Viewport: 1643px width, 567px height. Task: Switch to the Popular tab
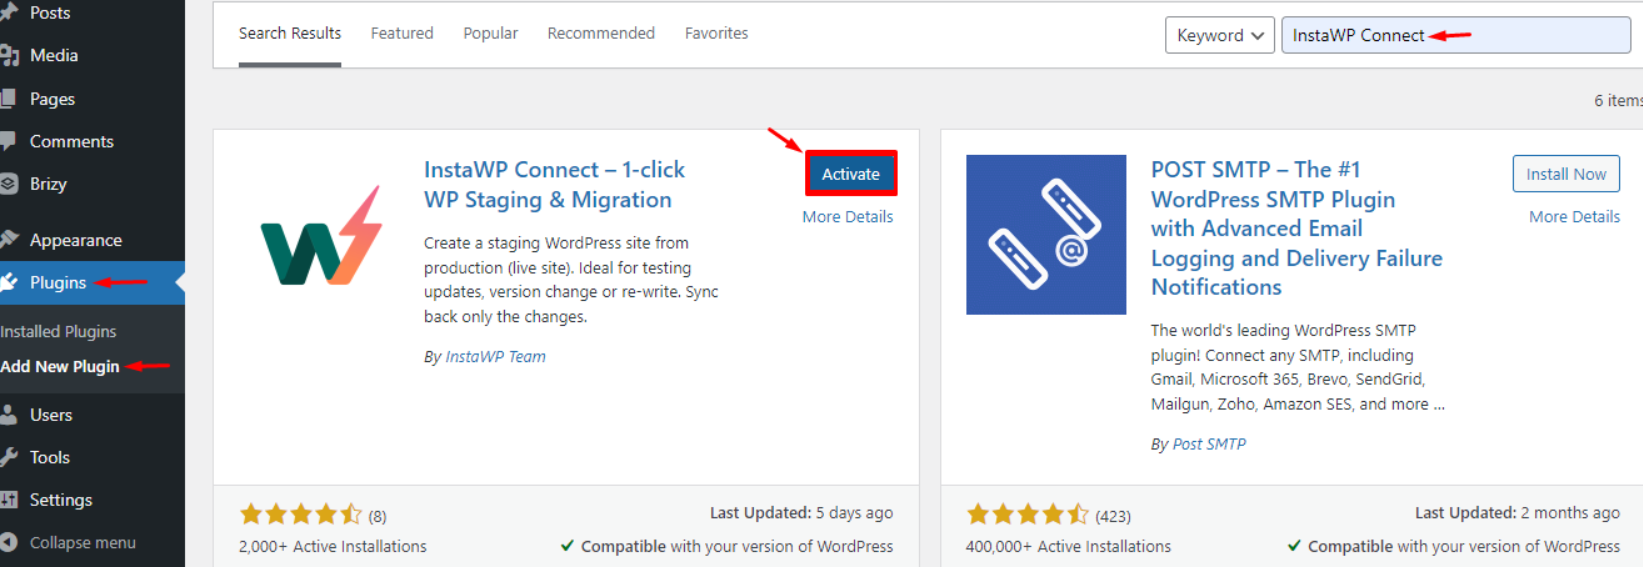pos(490,33)
